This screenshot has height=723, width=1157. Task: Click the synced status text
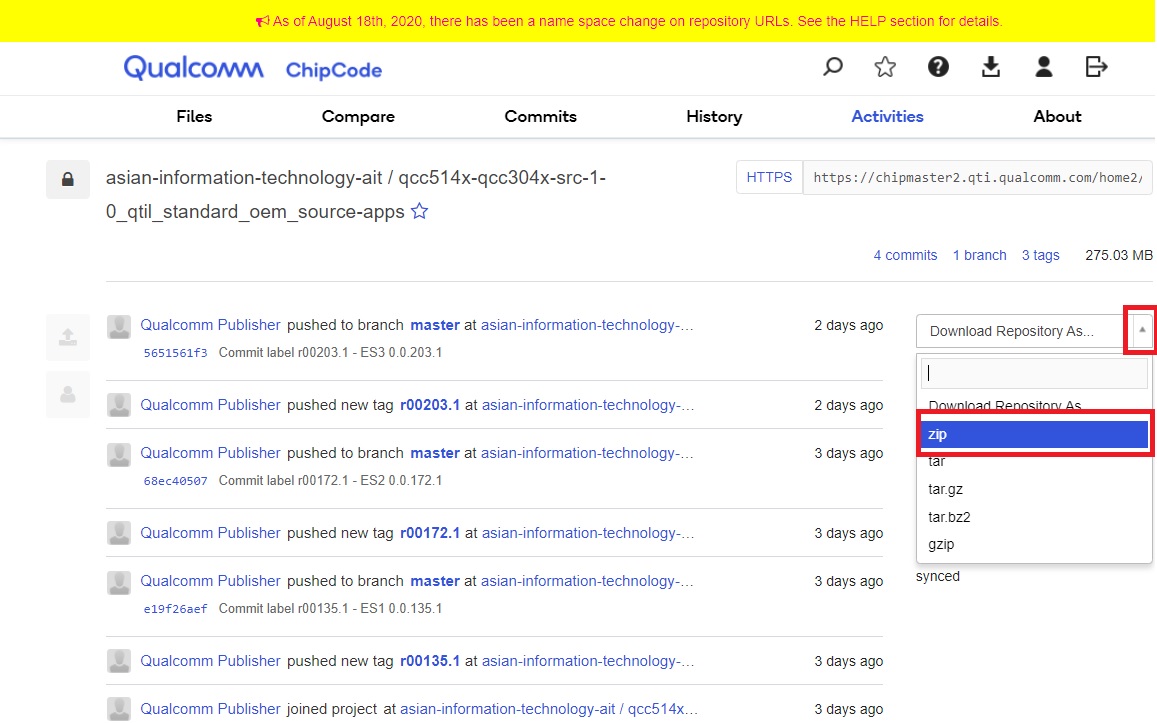pos(938,576)
